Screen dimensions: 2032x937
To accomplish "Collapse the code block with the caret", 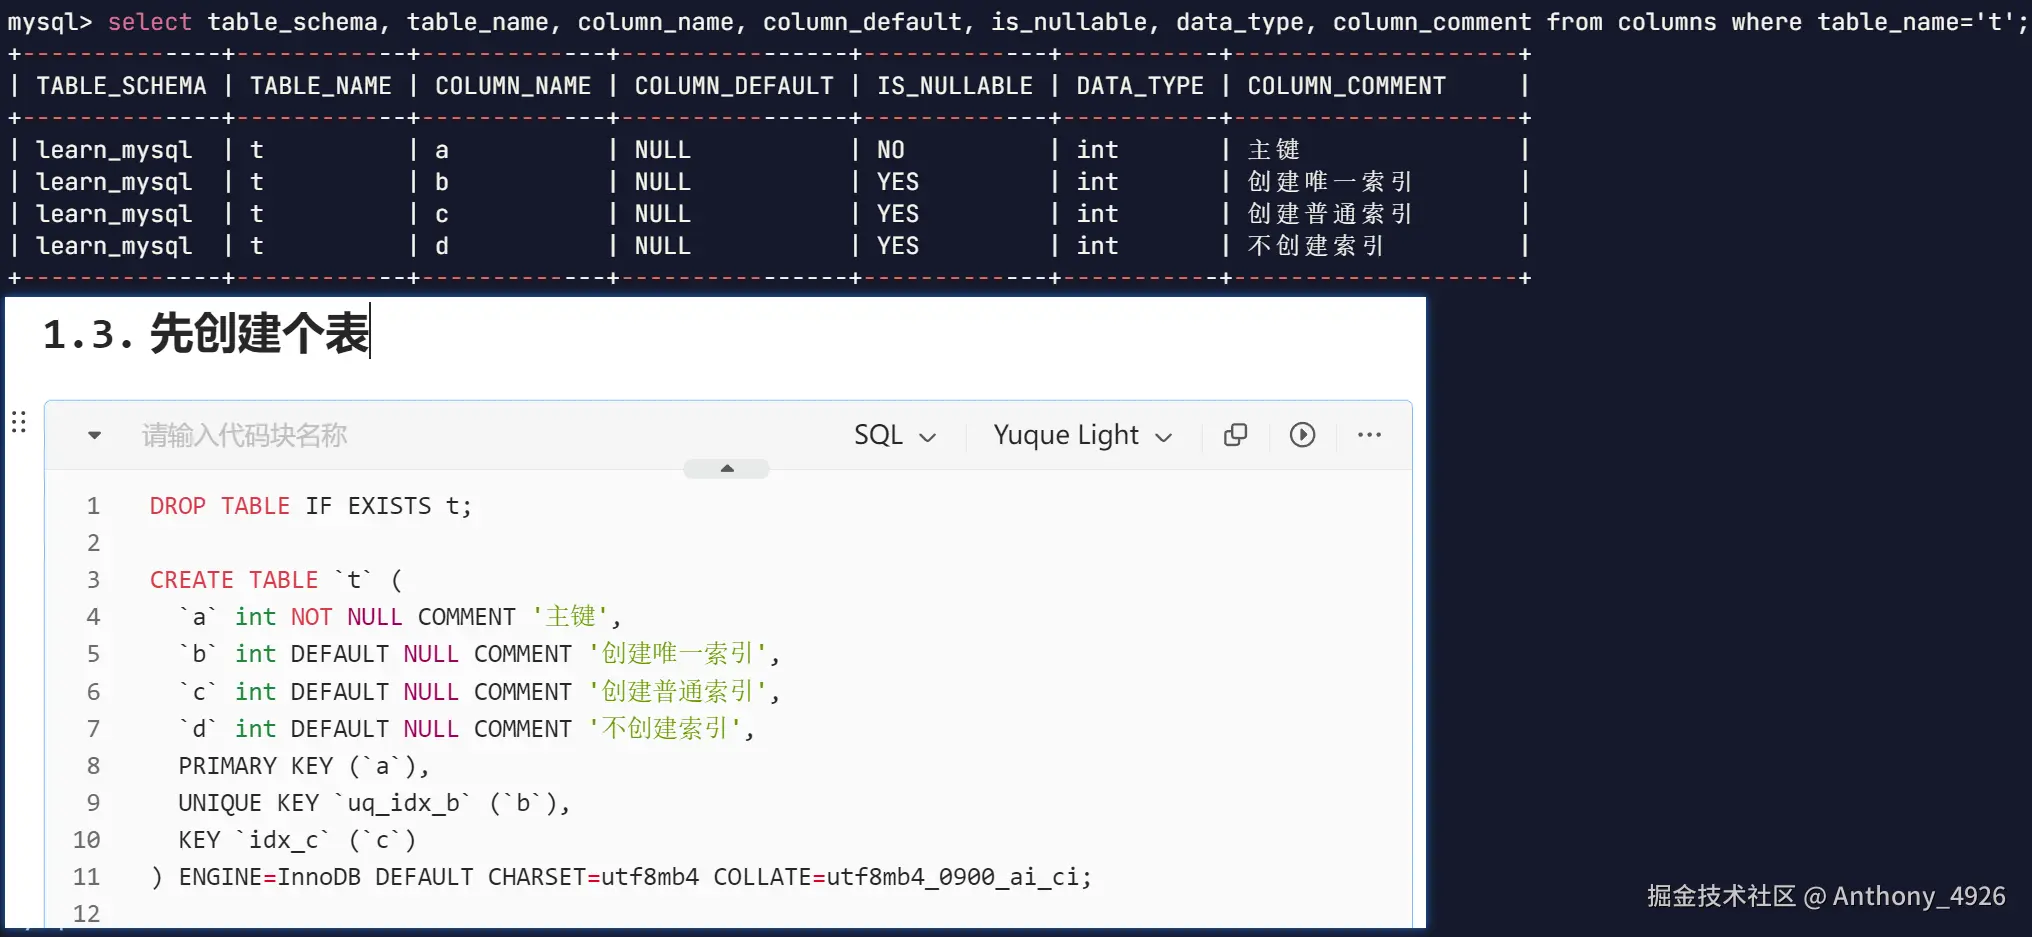I will pyautogui.click(x=94, y=435).
